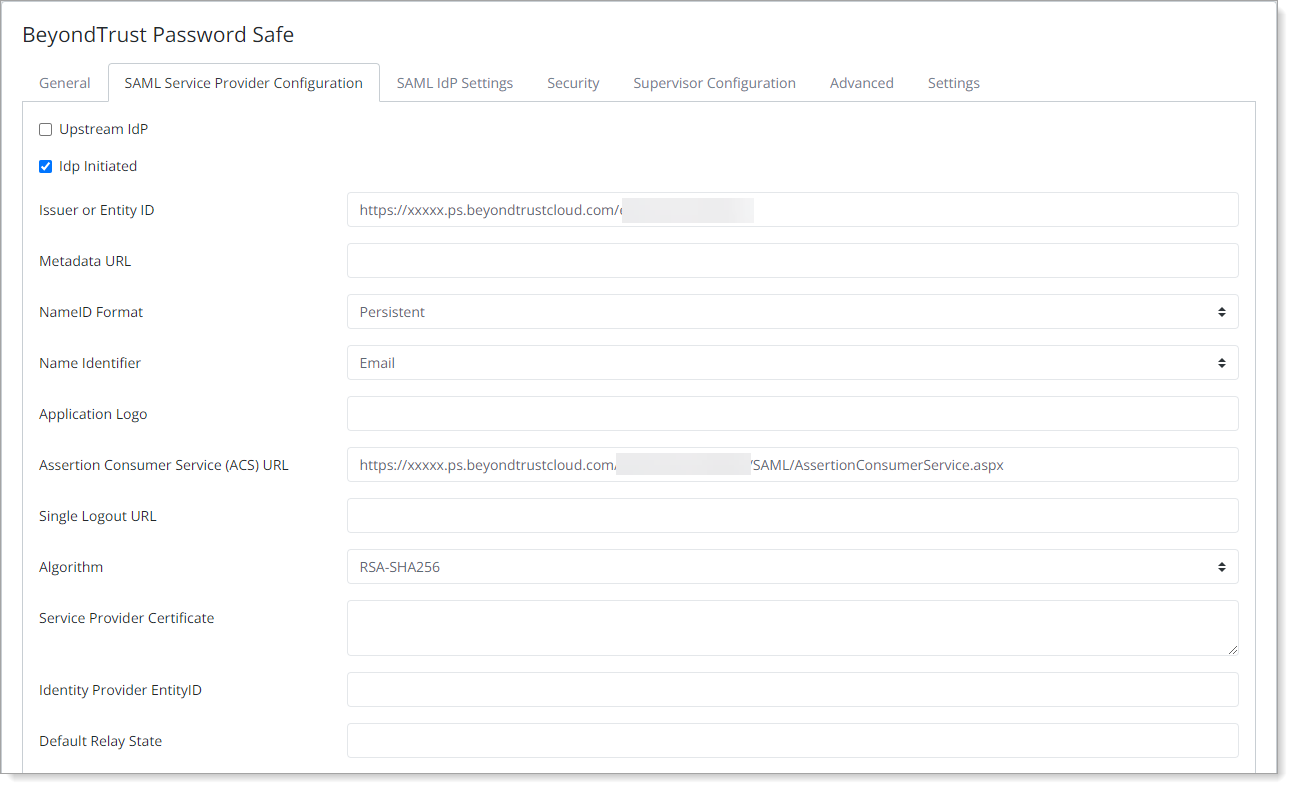Click into the Application Logo field
This screenshot has width=1293, height=789.
[x=792, y=414]
